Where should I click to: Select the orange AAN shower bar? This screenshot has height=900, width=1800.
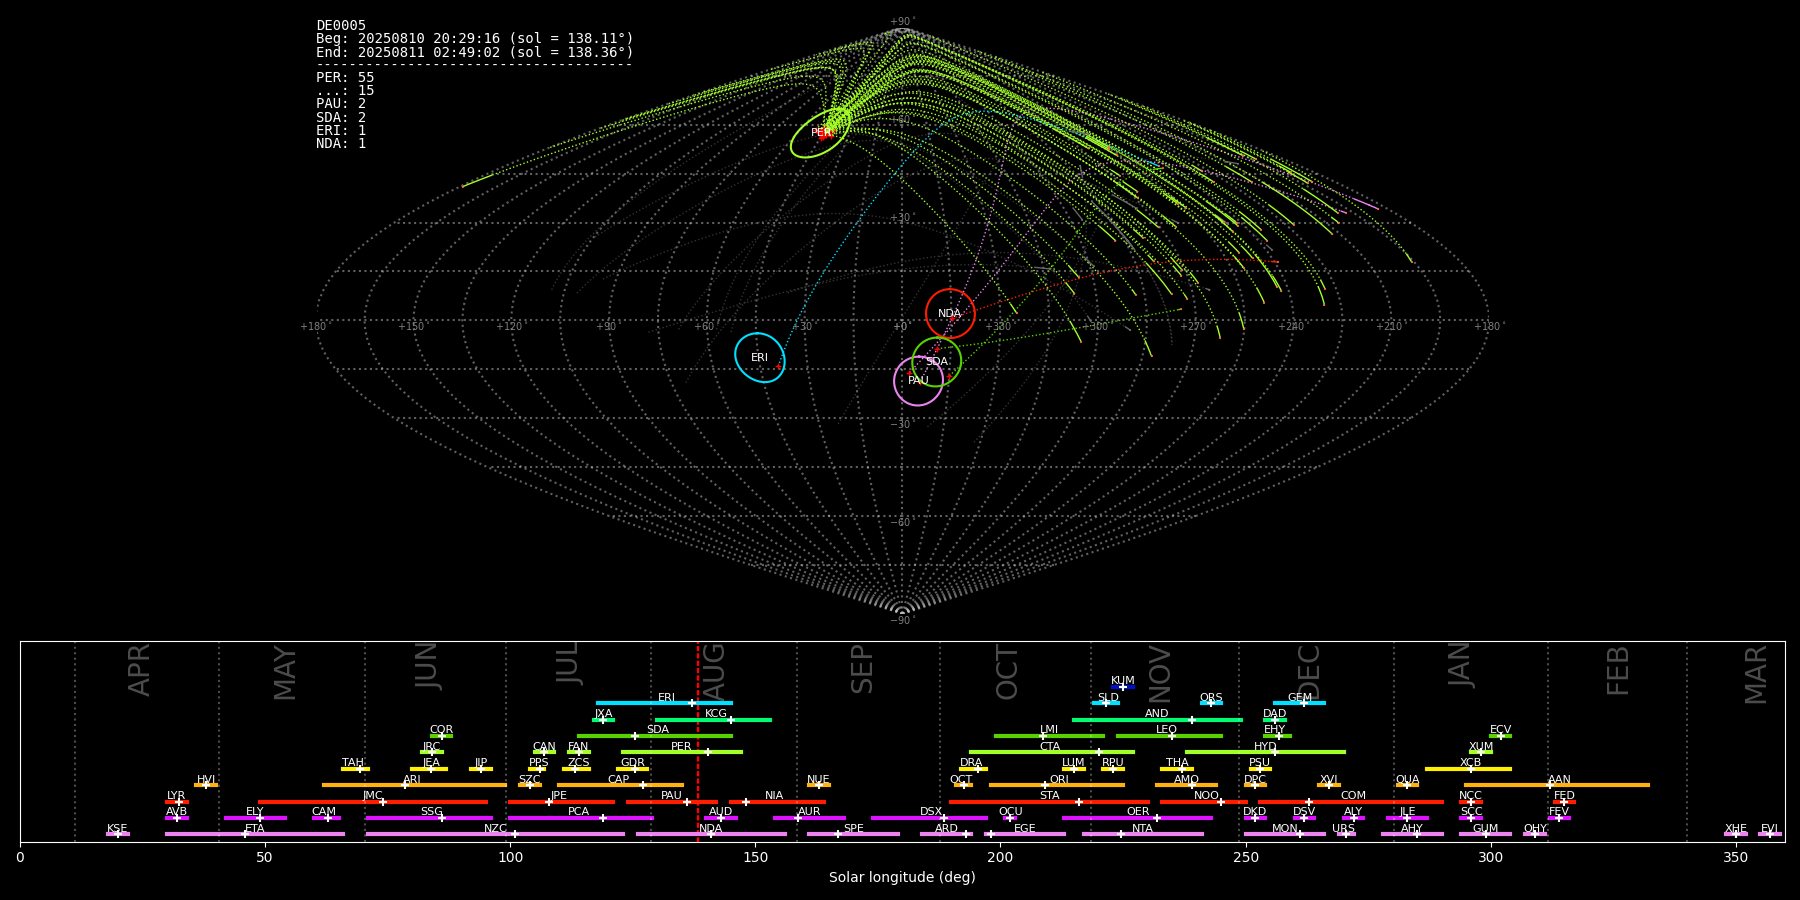tap(1557, 785)
